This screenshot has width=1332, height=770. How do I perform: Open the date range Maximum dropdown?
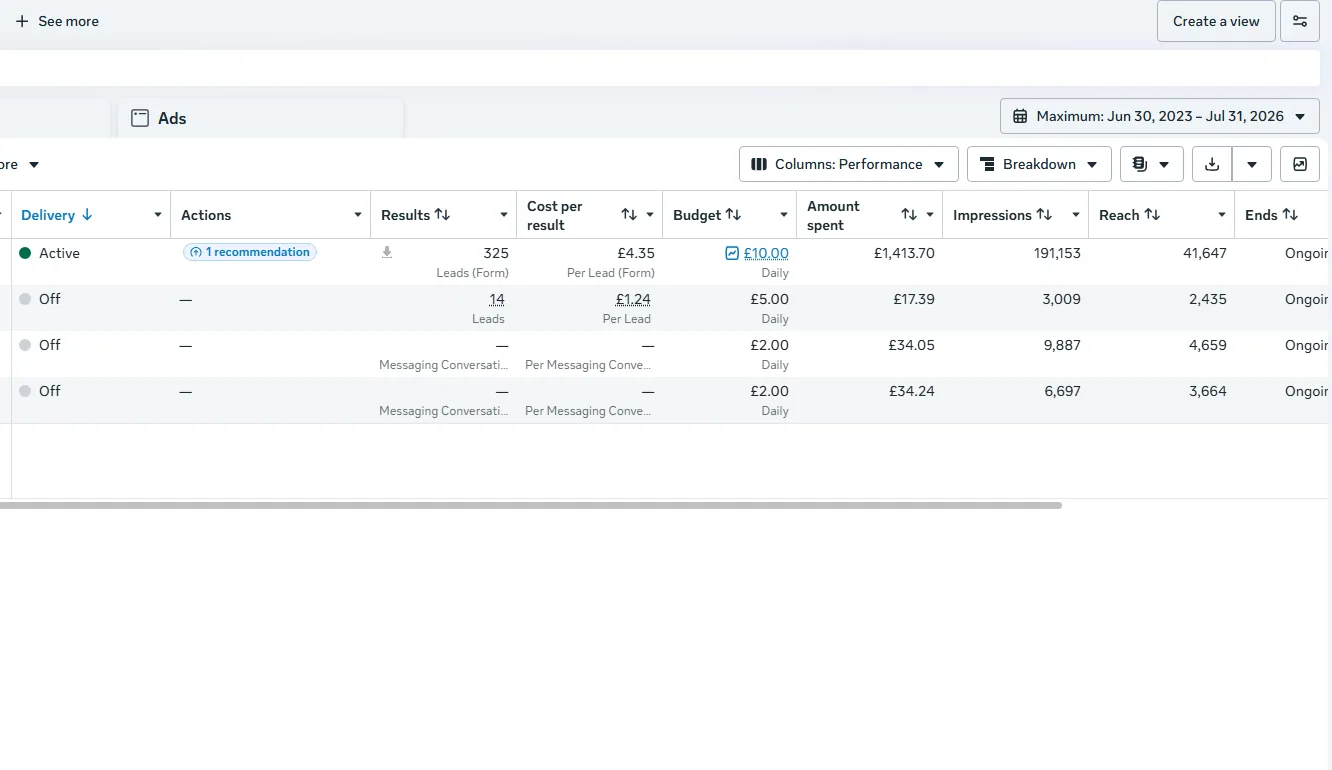point(1160,116)
